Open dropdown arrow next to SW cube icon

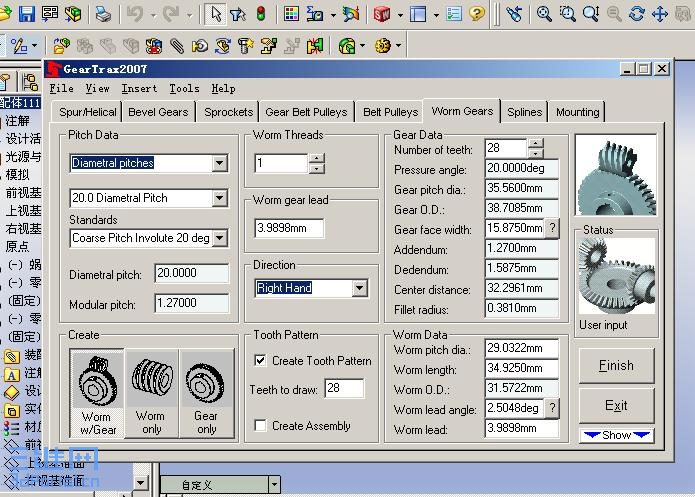coord(400,15)
